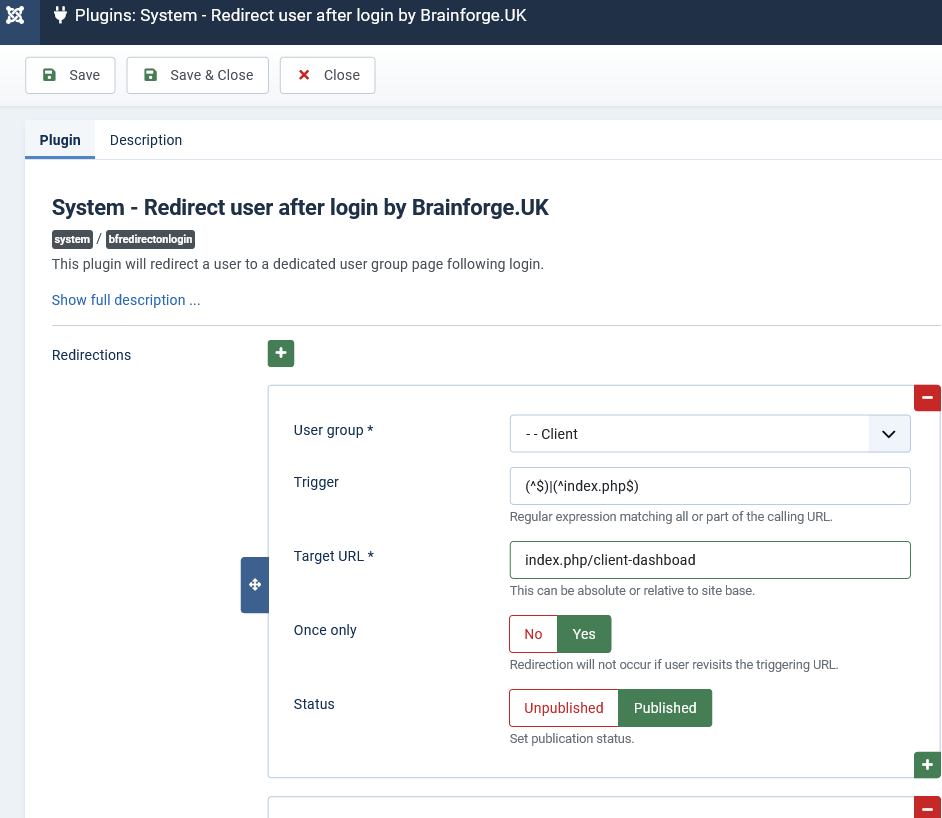
Task: Click the Joomla logo icon
Action: point(15,15)
